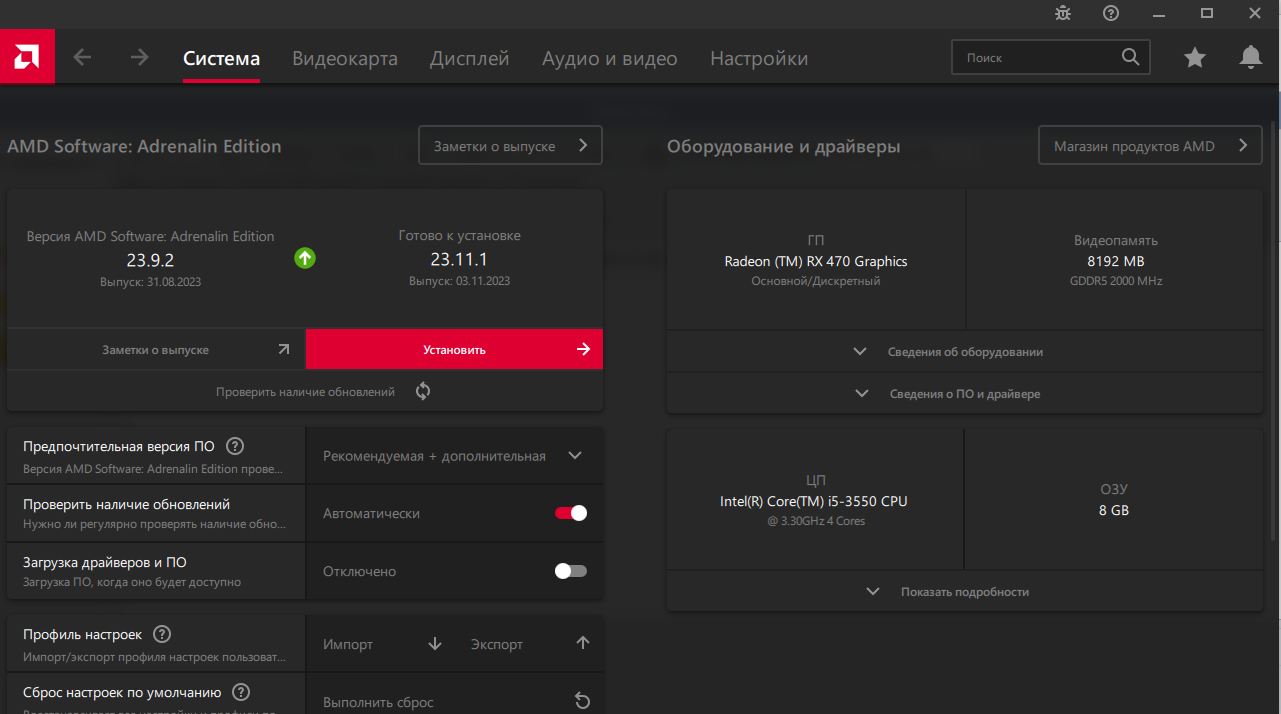This screenshot has width=1281, height=714.
Task: Switch to the Видеокарта tab
Action: point(345,58)
